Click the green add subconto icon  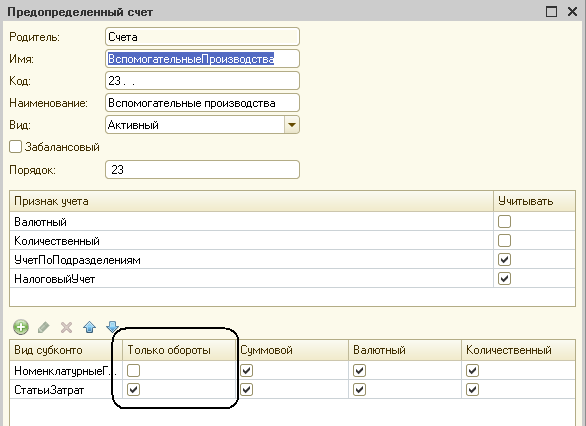click(x=21, y=327)
